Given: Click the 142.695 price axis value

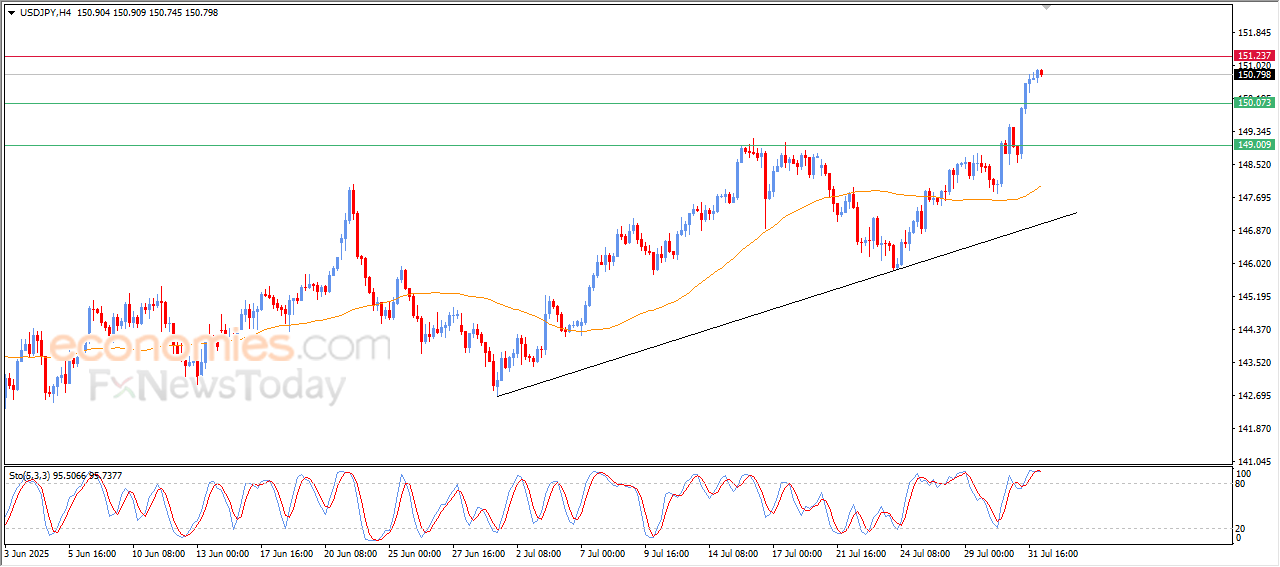Looking at the screenshot, I should click(x=1255, y=396).
